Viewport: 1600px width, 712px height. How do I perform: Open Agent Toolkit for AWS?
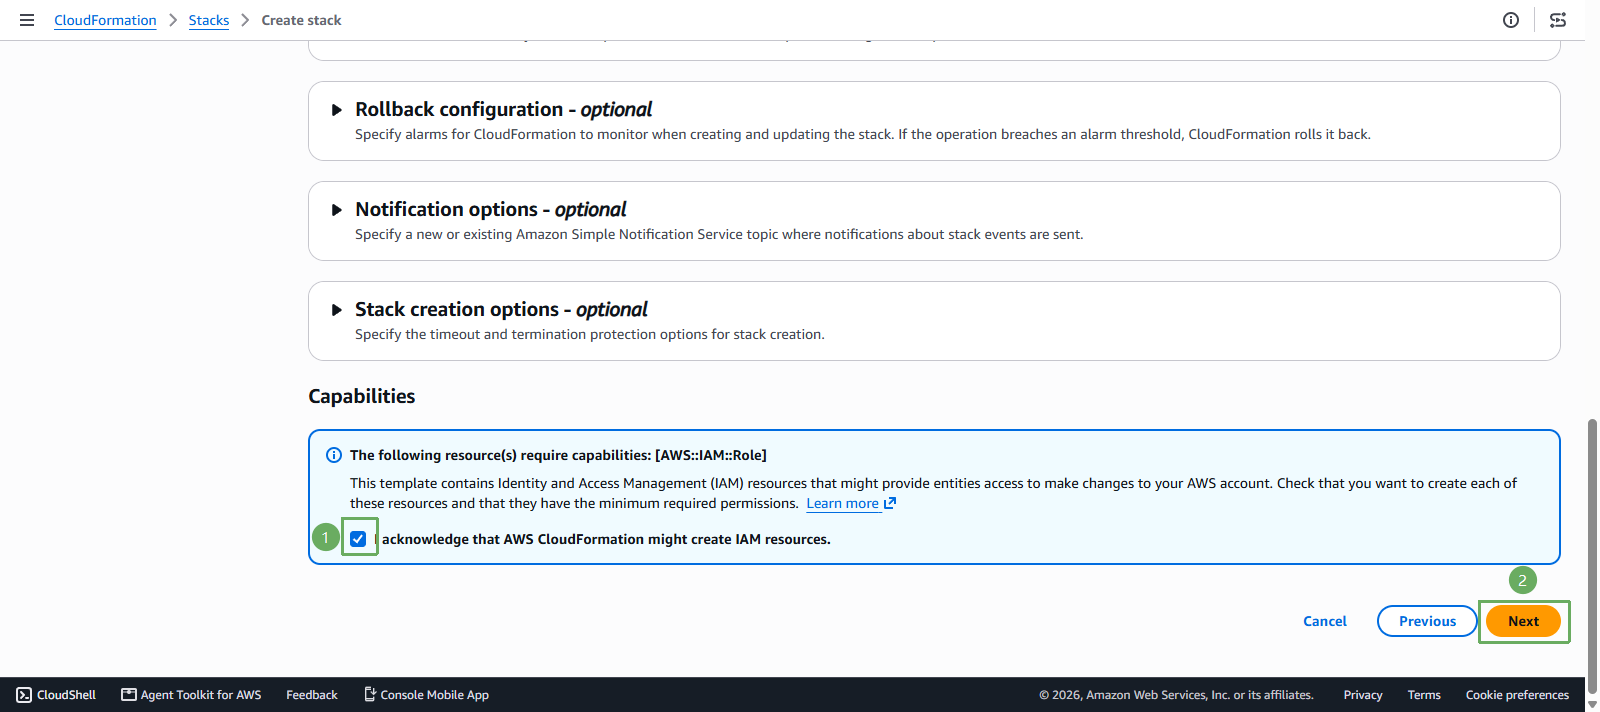pos(191,695)
